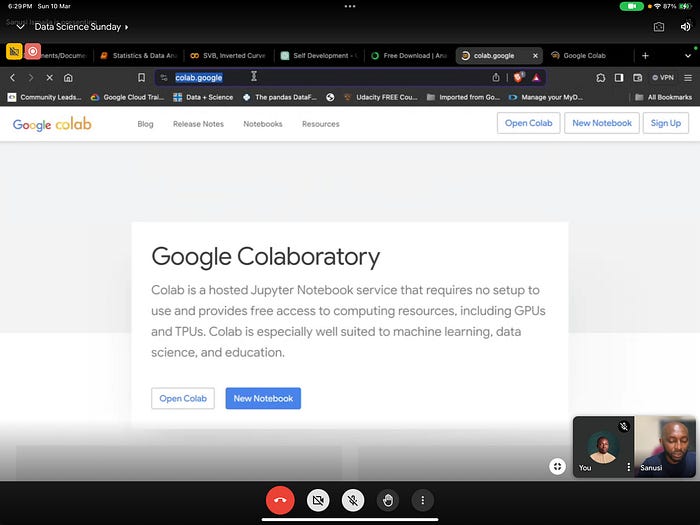Share the page via share icon

coord(496,78)
